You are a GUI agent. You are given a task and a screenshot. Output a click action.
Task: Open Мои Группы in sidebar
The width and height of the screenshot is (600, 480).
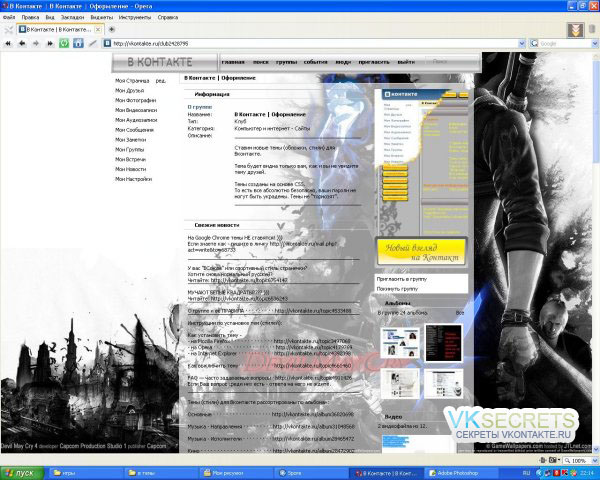tap(130, 150)
